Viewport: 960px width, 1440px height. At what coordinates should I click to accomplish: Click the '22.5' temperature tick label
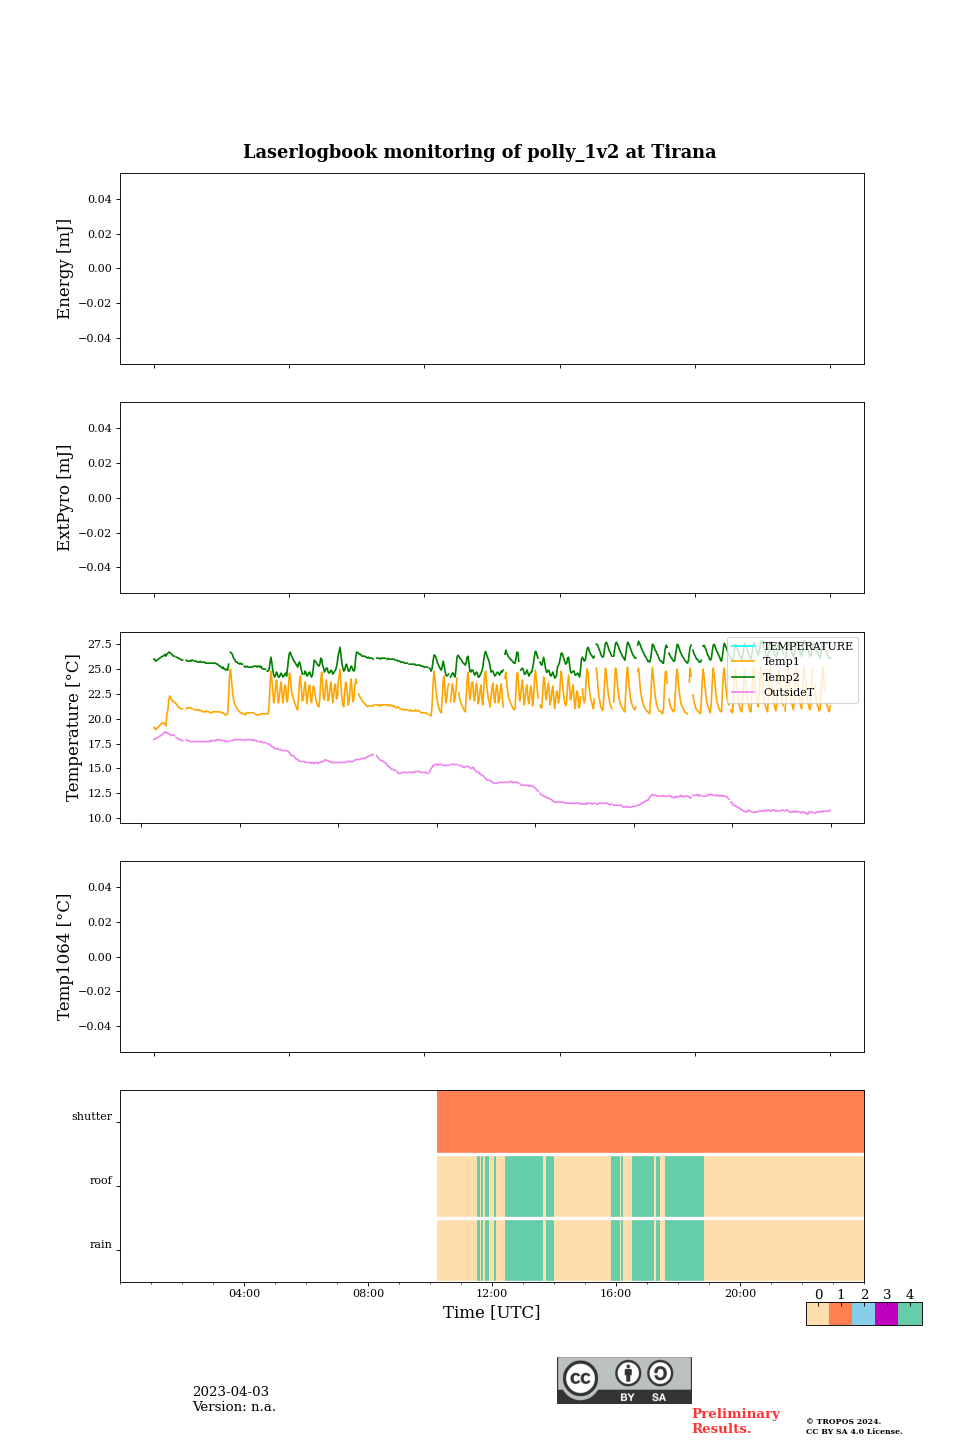(100, 695)
